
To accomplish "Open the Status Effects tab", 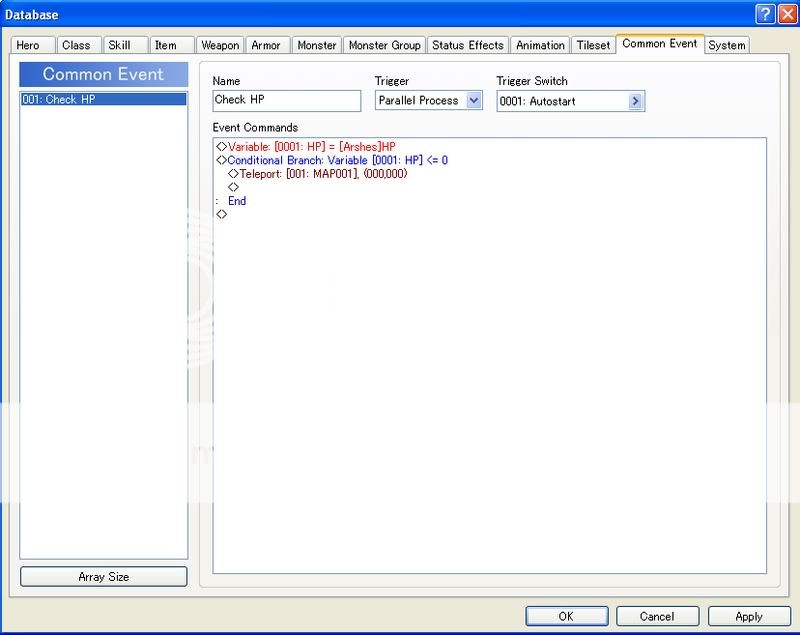I will [x=468, y=46].
